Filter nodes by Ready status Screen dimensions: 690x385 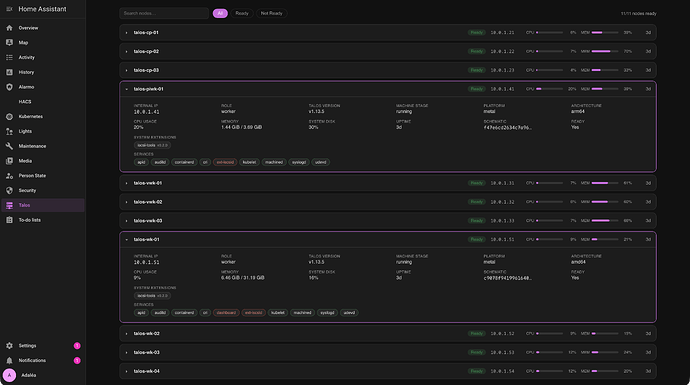pos(242,13)
